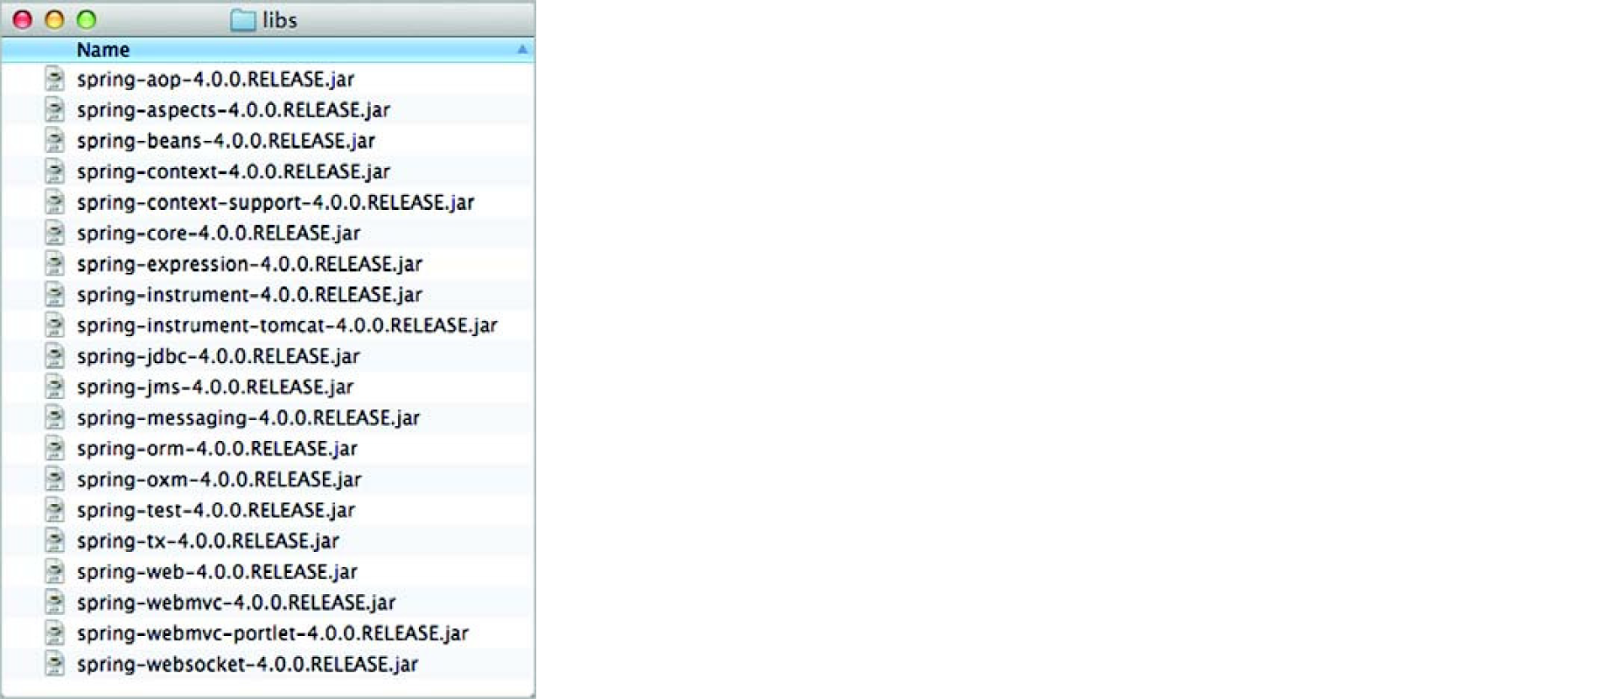Select spring-context-4.0.0.RELEASE.jar in the list
Screen dimensions: 1600x699
click(x=233, y=172)
